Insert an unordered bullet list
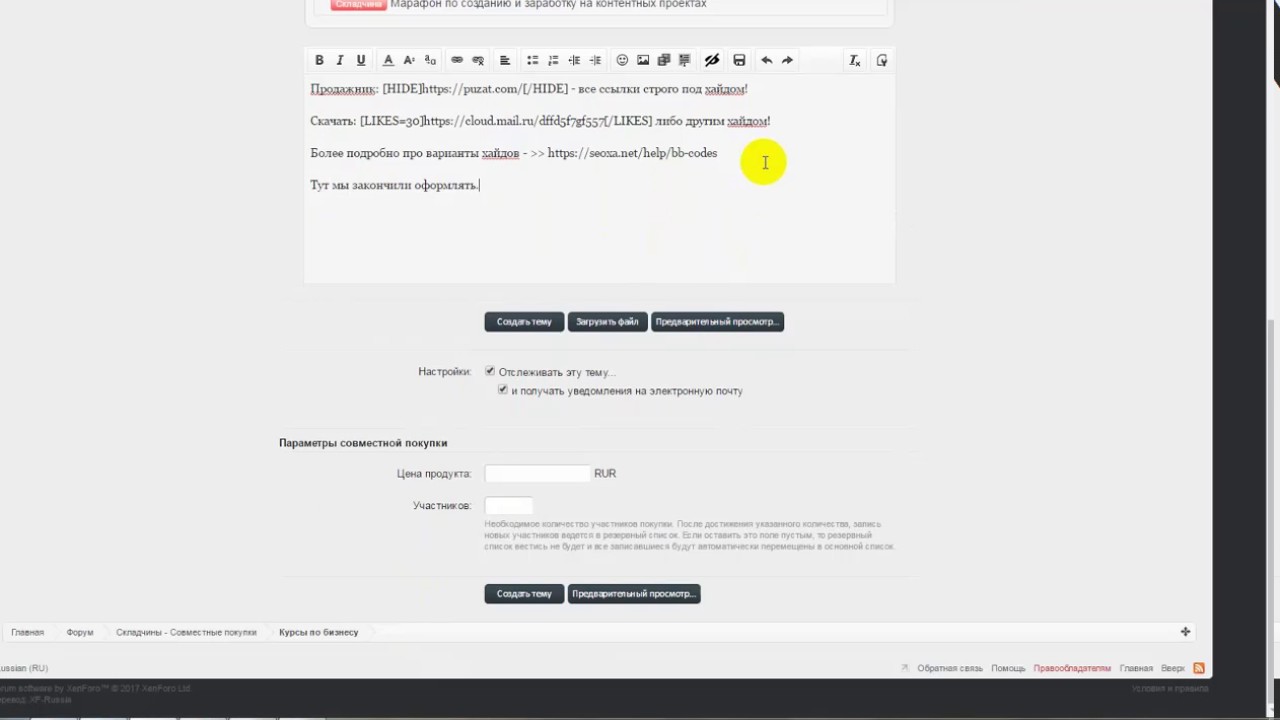This screenshot has width=1280, height=720. (532, 61)
